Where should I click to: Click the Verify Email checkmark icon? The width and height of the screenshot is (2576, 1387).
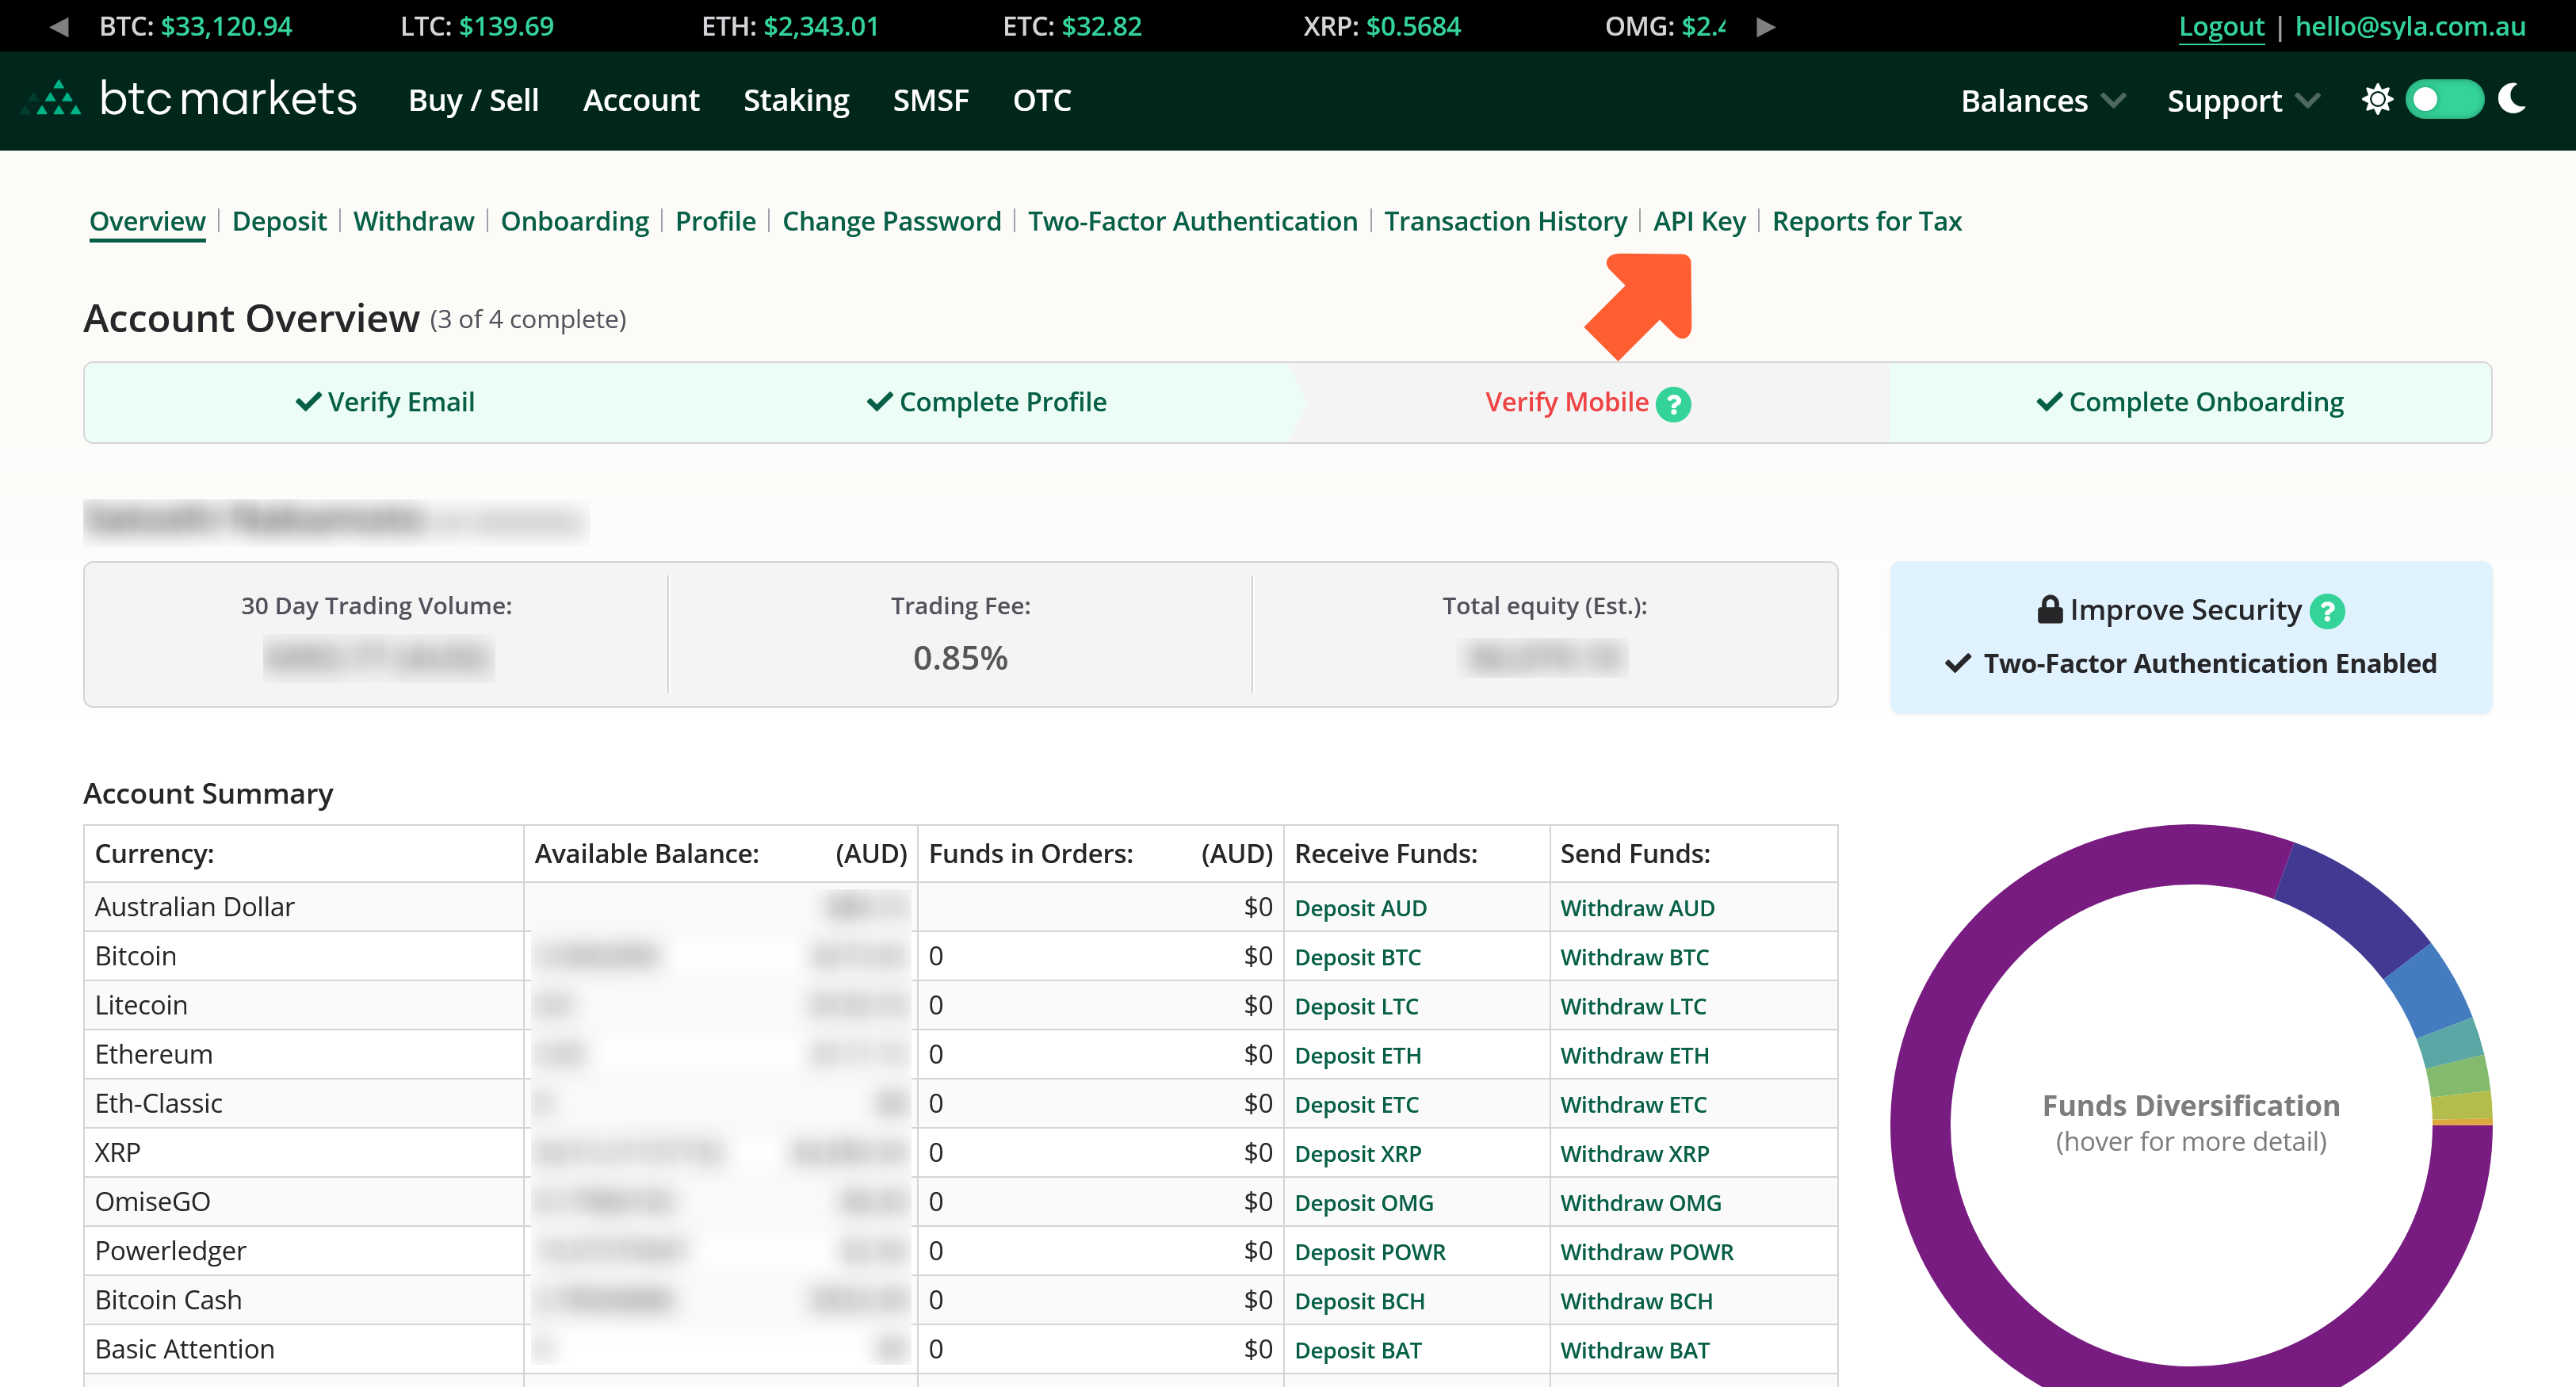pos(308,402)
